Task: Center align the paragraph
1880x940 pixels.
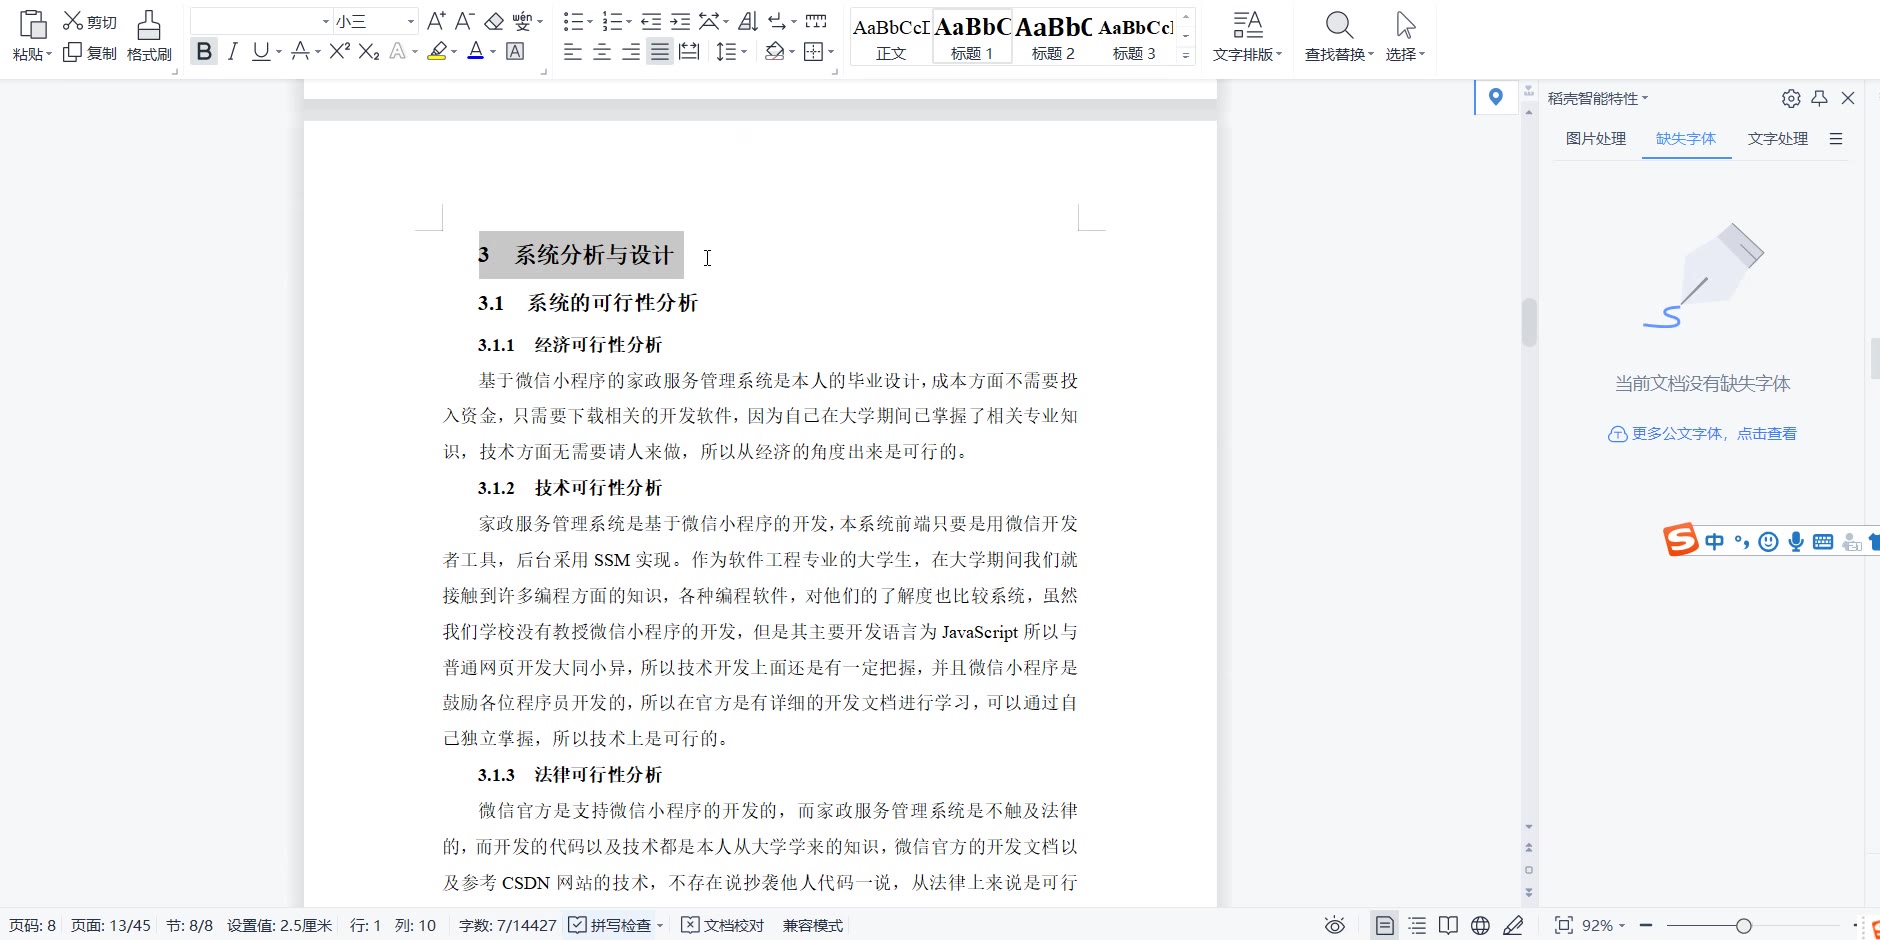Action: coord(602,52)
